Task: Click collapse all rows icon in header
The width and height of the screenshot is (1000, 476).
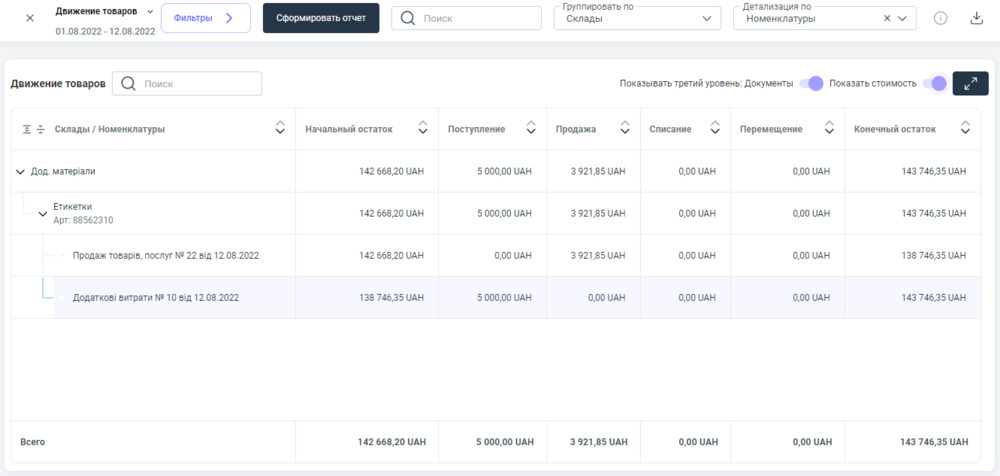Action: pyautogui.click(x=41, y=129)
